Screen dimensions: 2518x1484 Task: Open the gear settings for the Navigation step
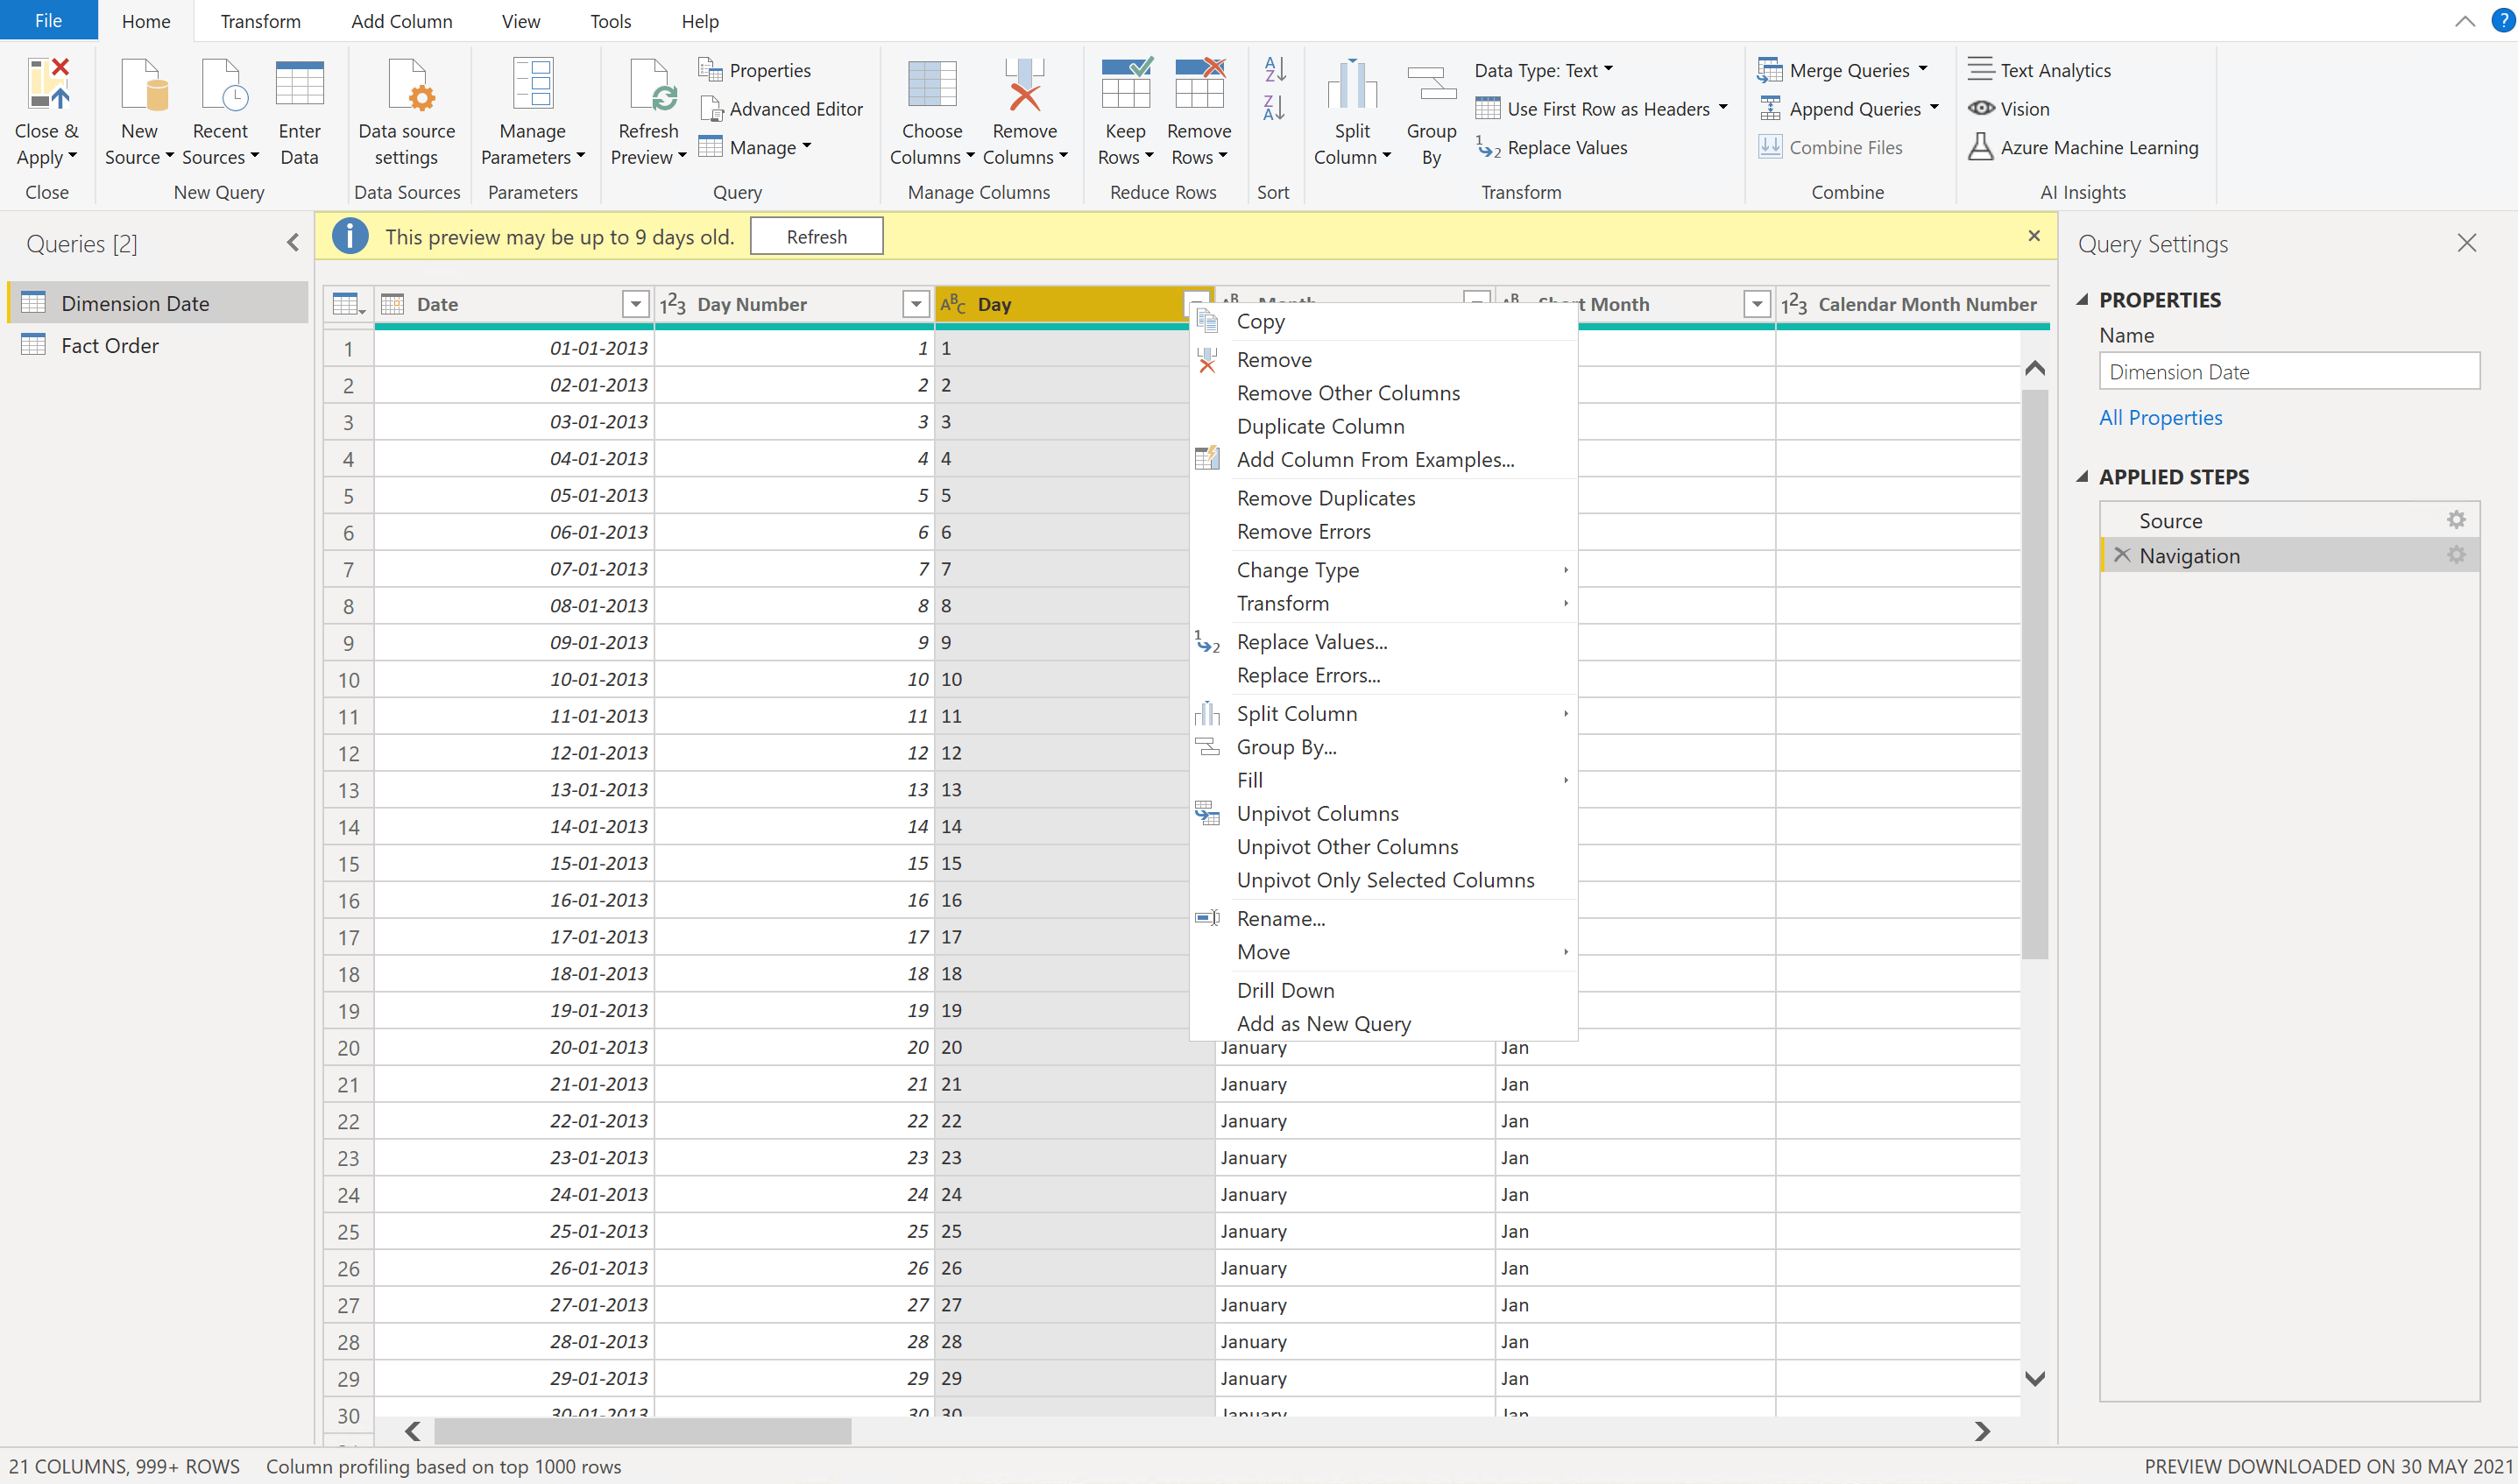pyautogui.click(x=2457, y=555)
